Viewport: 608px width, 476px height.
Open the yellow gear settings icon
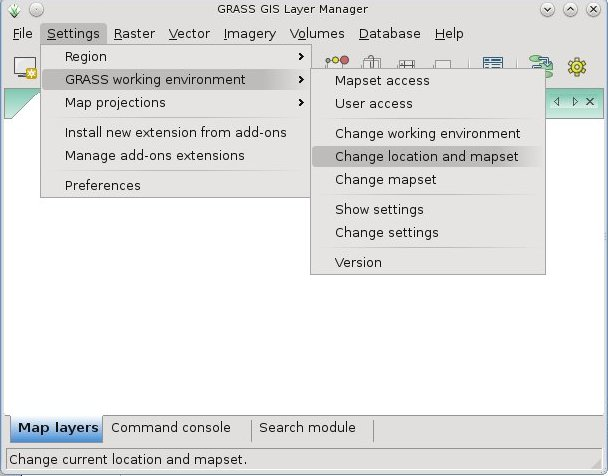(x=577, y=67)
